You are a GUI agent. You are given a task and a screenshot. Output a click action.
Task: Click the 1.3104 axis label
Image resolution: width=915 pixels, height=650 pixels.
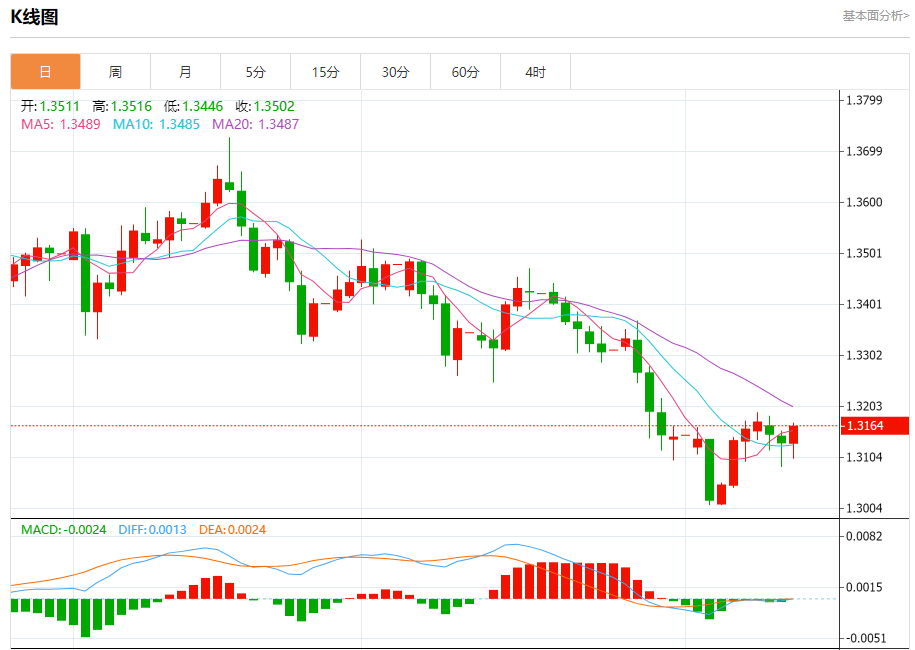pyautogui.click(x=864, y=457)
